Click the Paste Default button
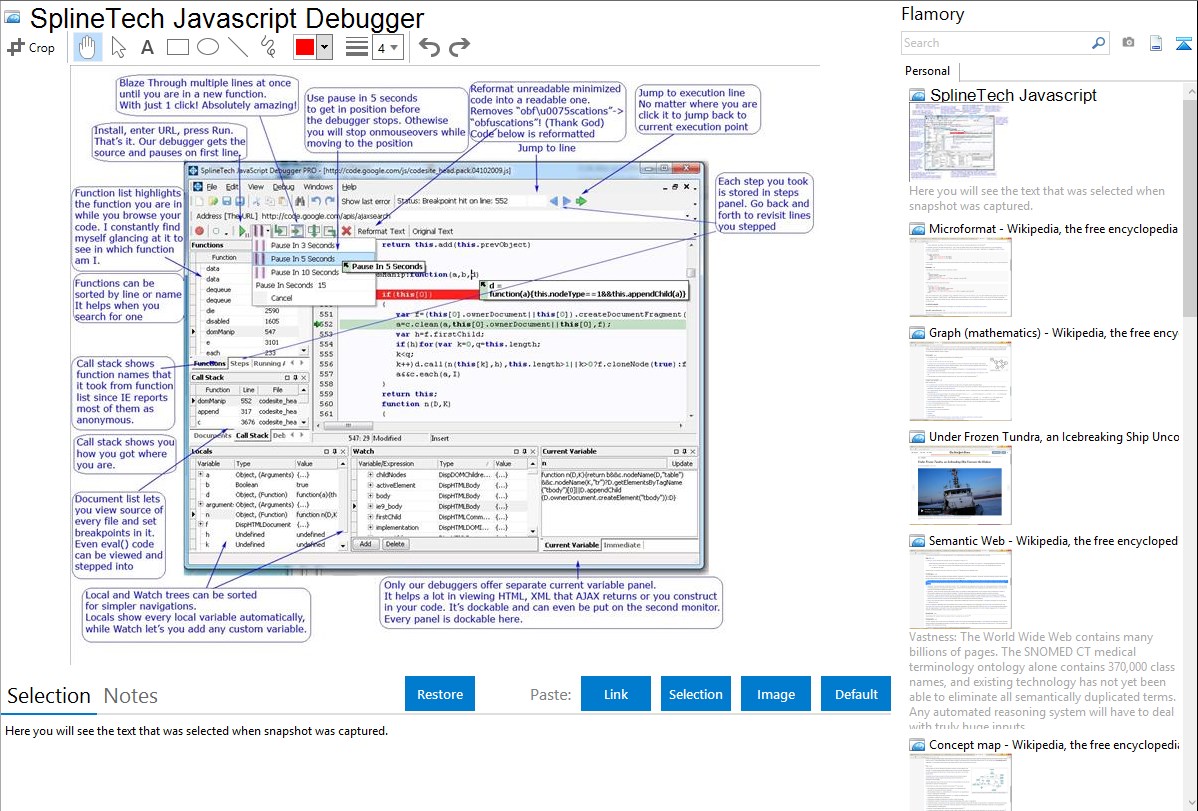1198x811 pixels. point(856,694)
